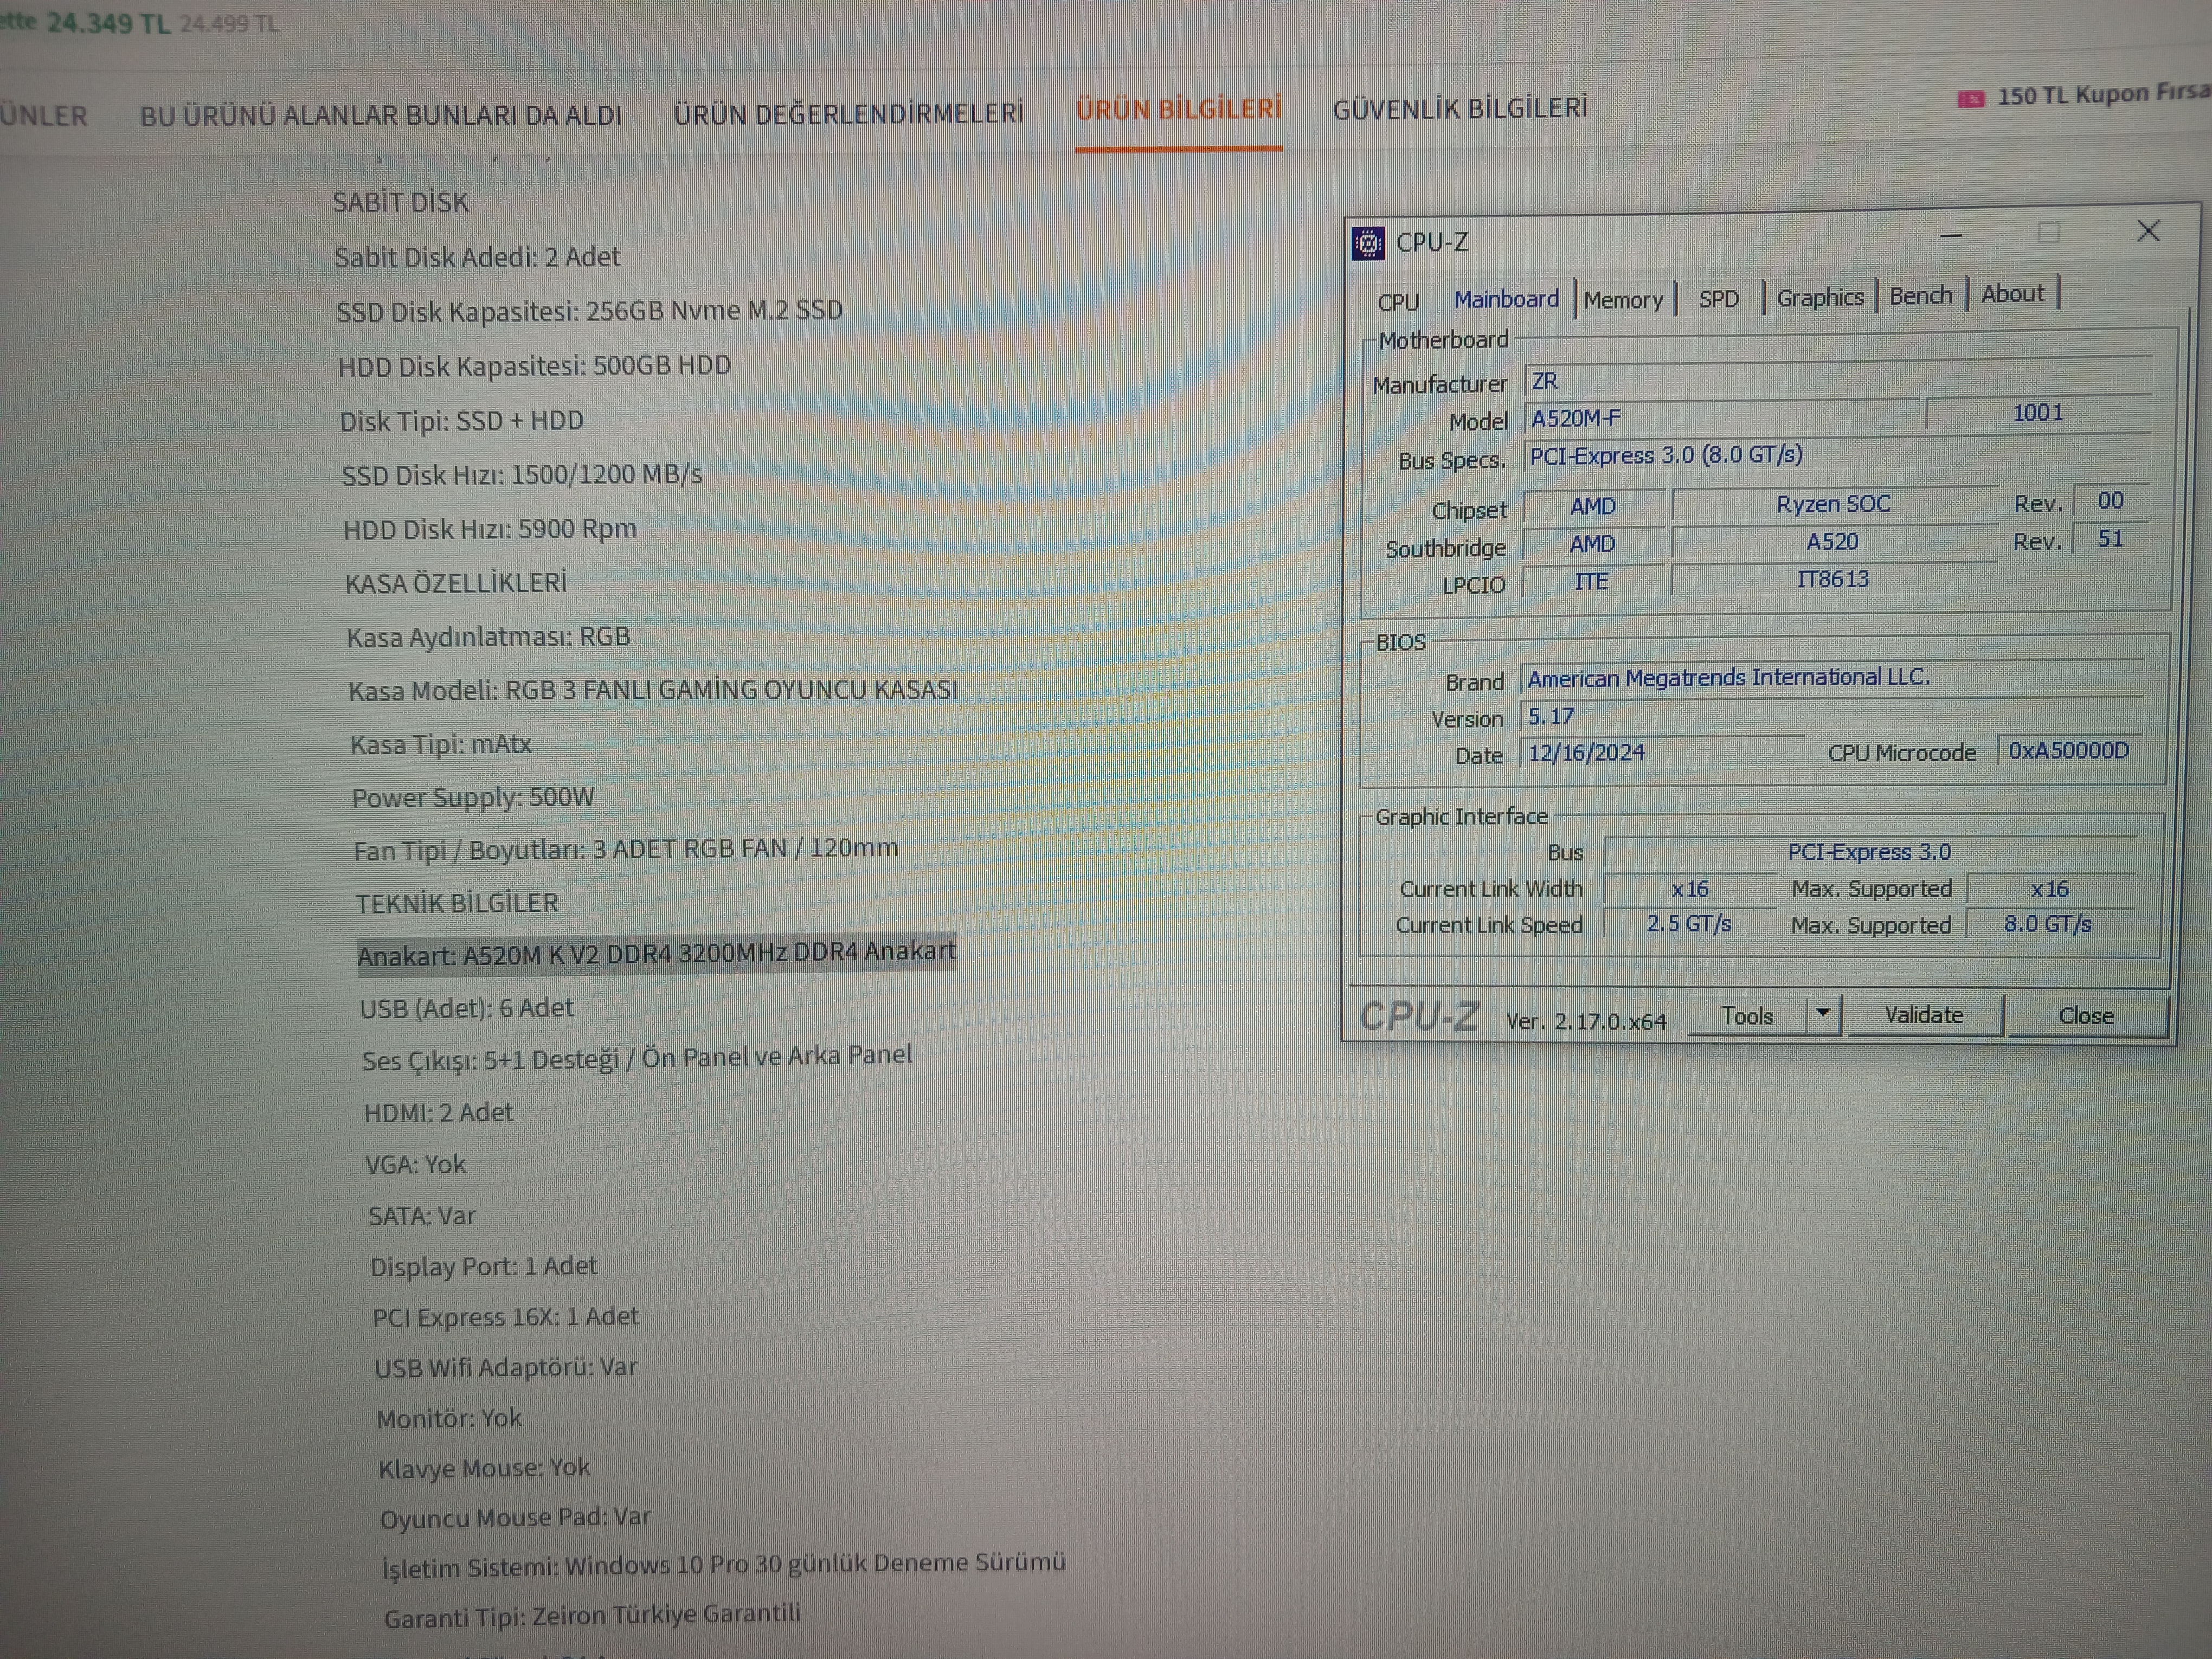Click the İşletim Sistemi Windows 10 Pro line
This screenshot has height=1659, width=2212.
(x=724, y=1565)
